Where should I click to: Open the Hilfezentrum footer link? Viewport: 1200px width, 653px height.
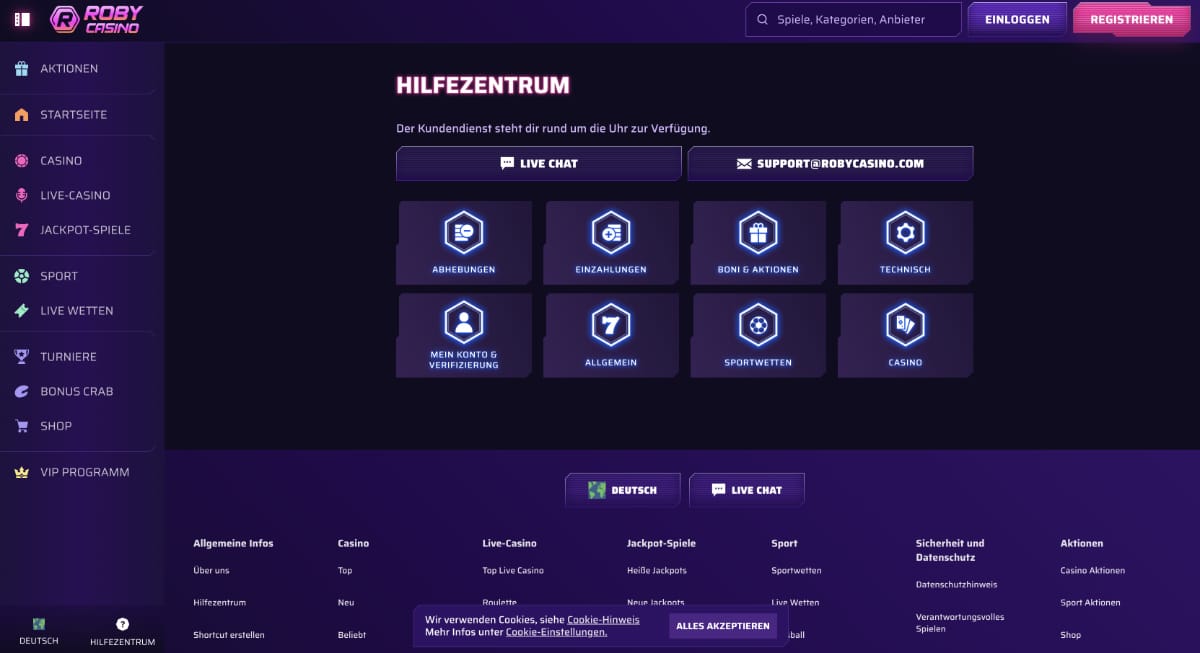(x=219, y=602)
